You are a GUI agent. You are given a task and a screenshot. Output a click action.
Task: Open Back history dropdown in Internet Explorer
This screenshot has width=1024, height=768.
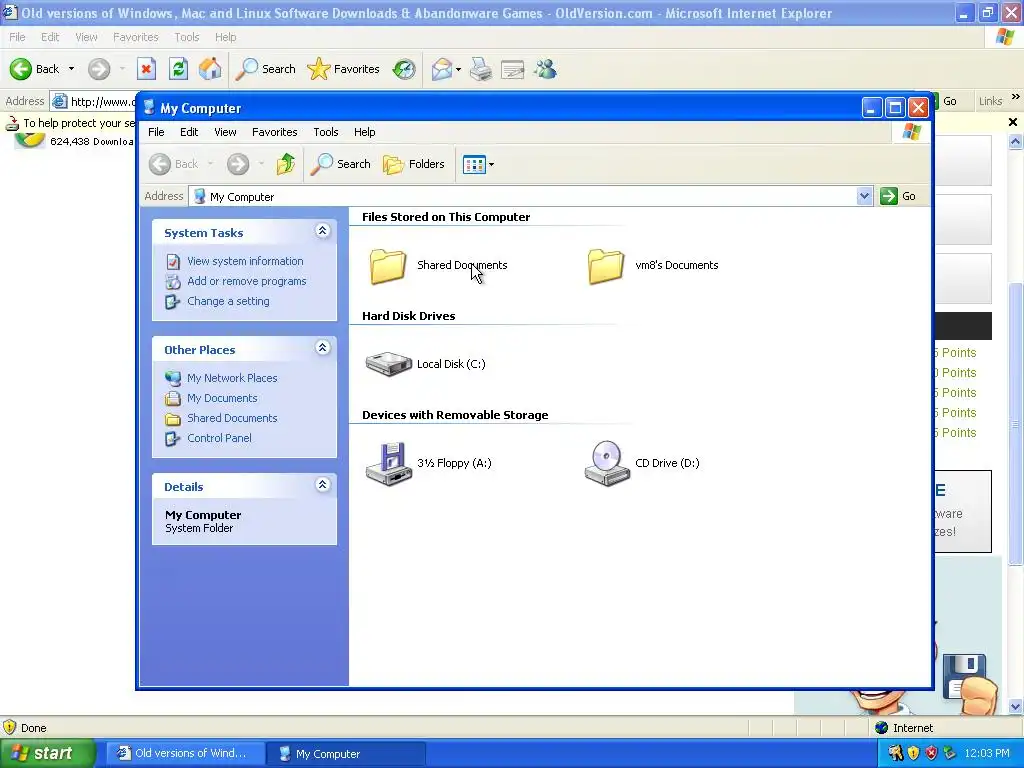pos(71,69)
